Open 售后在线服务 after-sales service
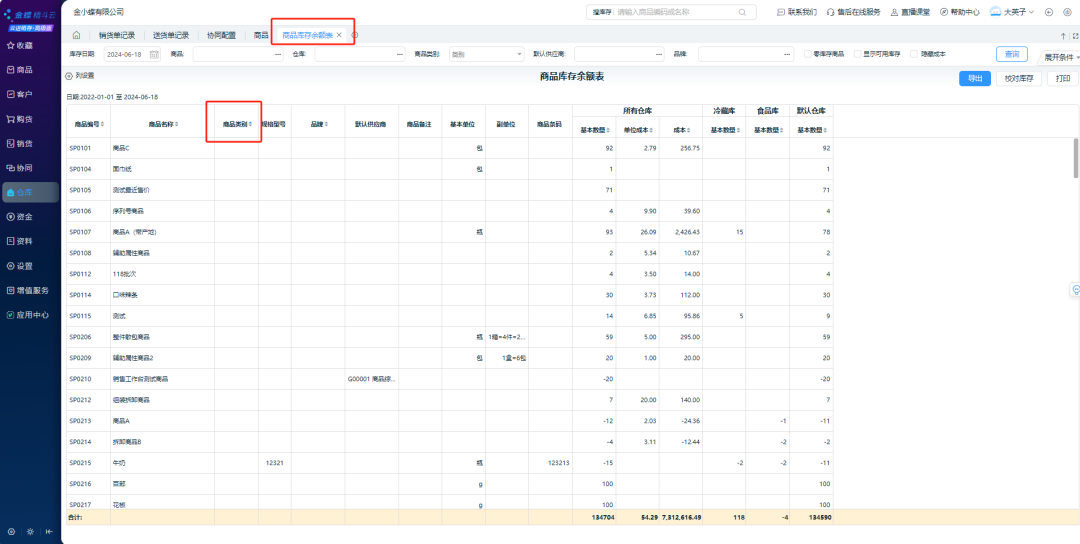The height and width of the screenshot is (544, 1080). (853, 12)
